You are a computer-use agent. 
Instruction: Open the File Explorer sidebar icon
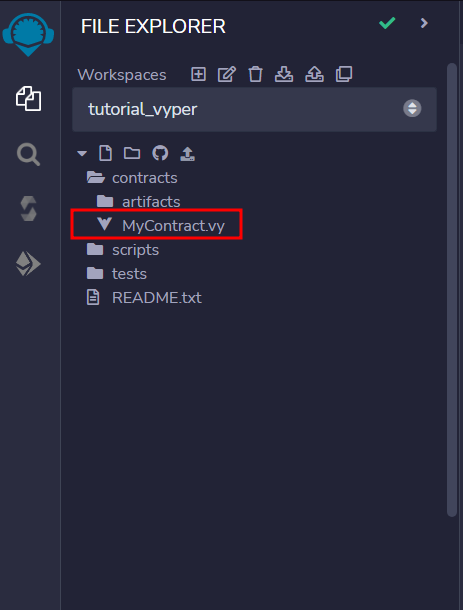pyautogui.click(x=28, y=98)
